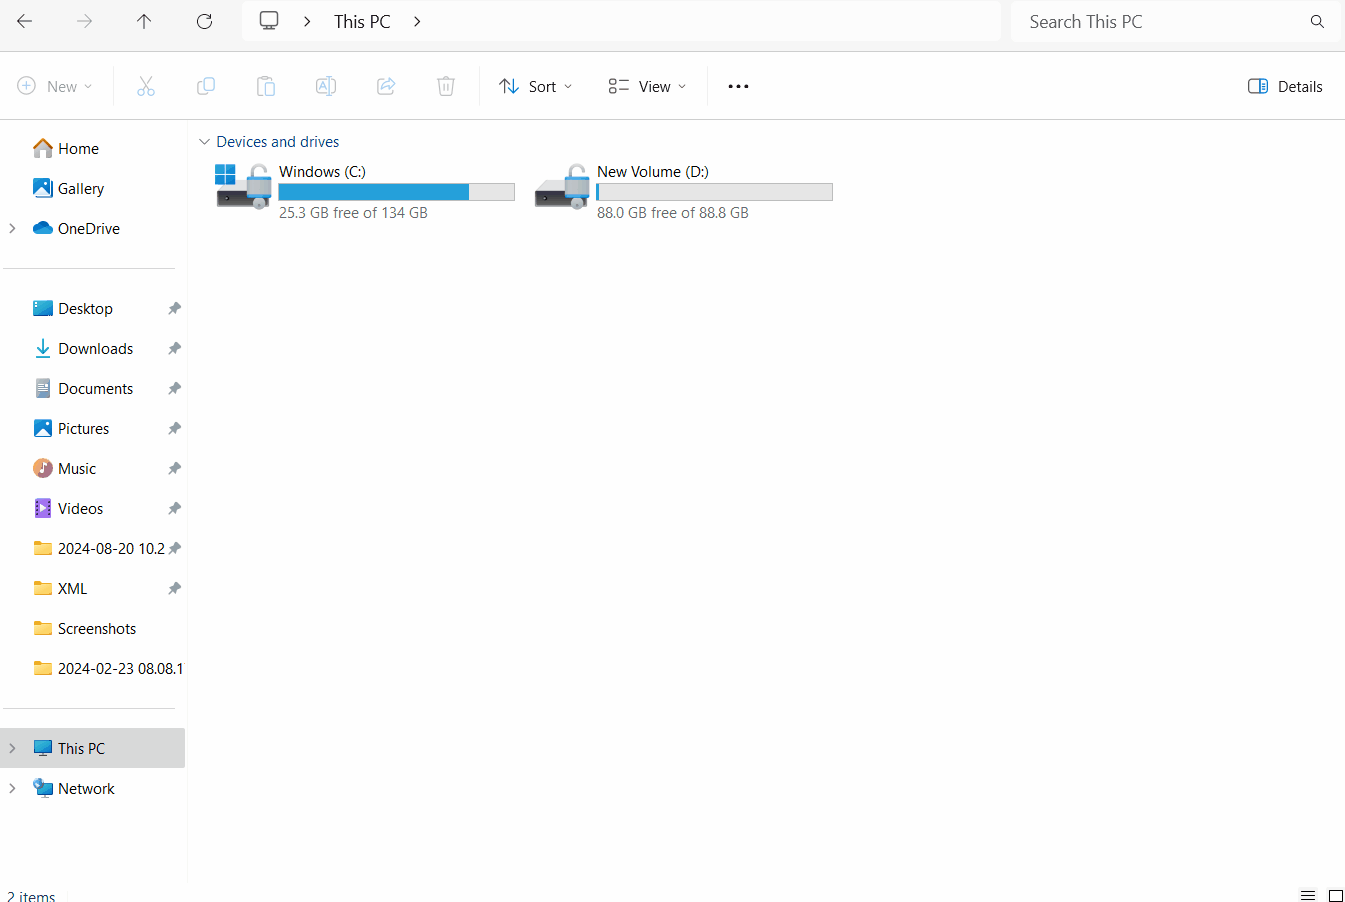Toggle the Details pane
The width and height of the screenshot is (1345, 902).
(x=1285, y=87)
